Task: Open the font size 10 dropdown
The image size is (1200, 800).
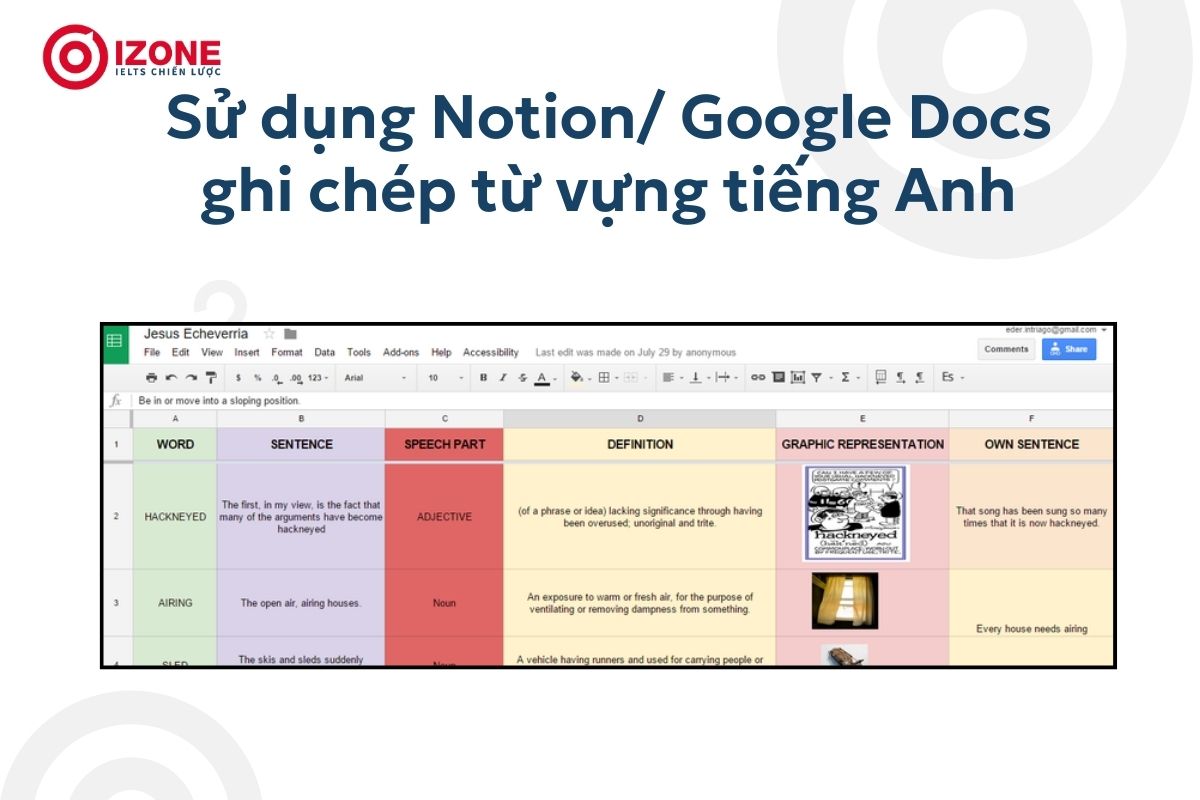Action: pyautogui.click(x=446, y=378)
